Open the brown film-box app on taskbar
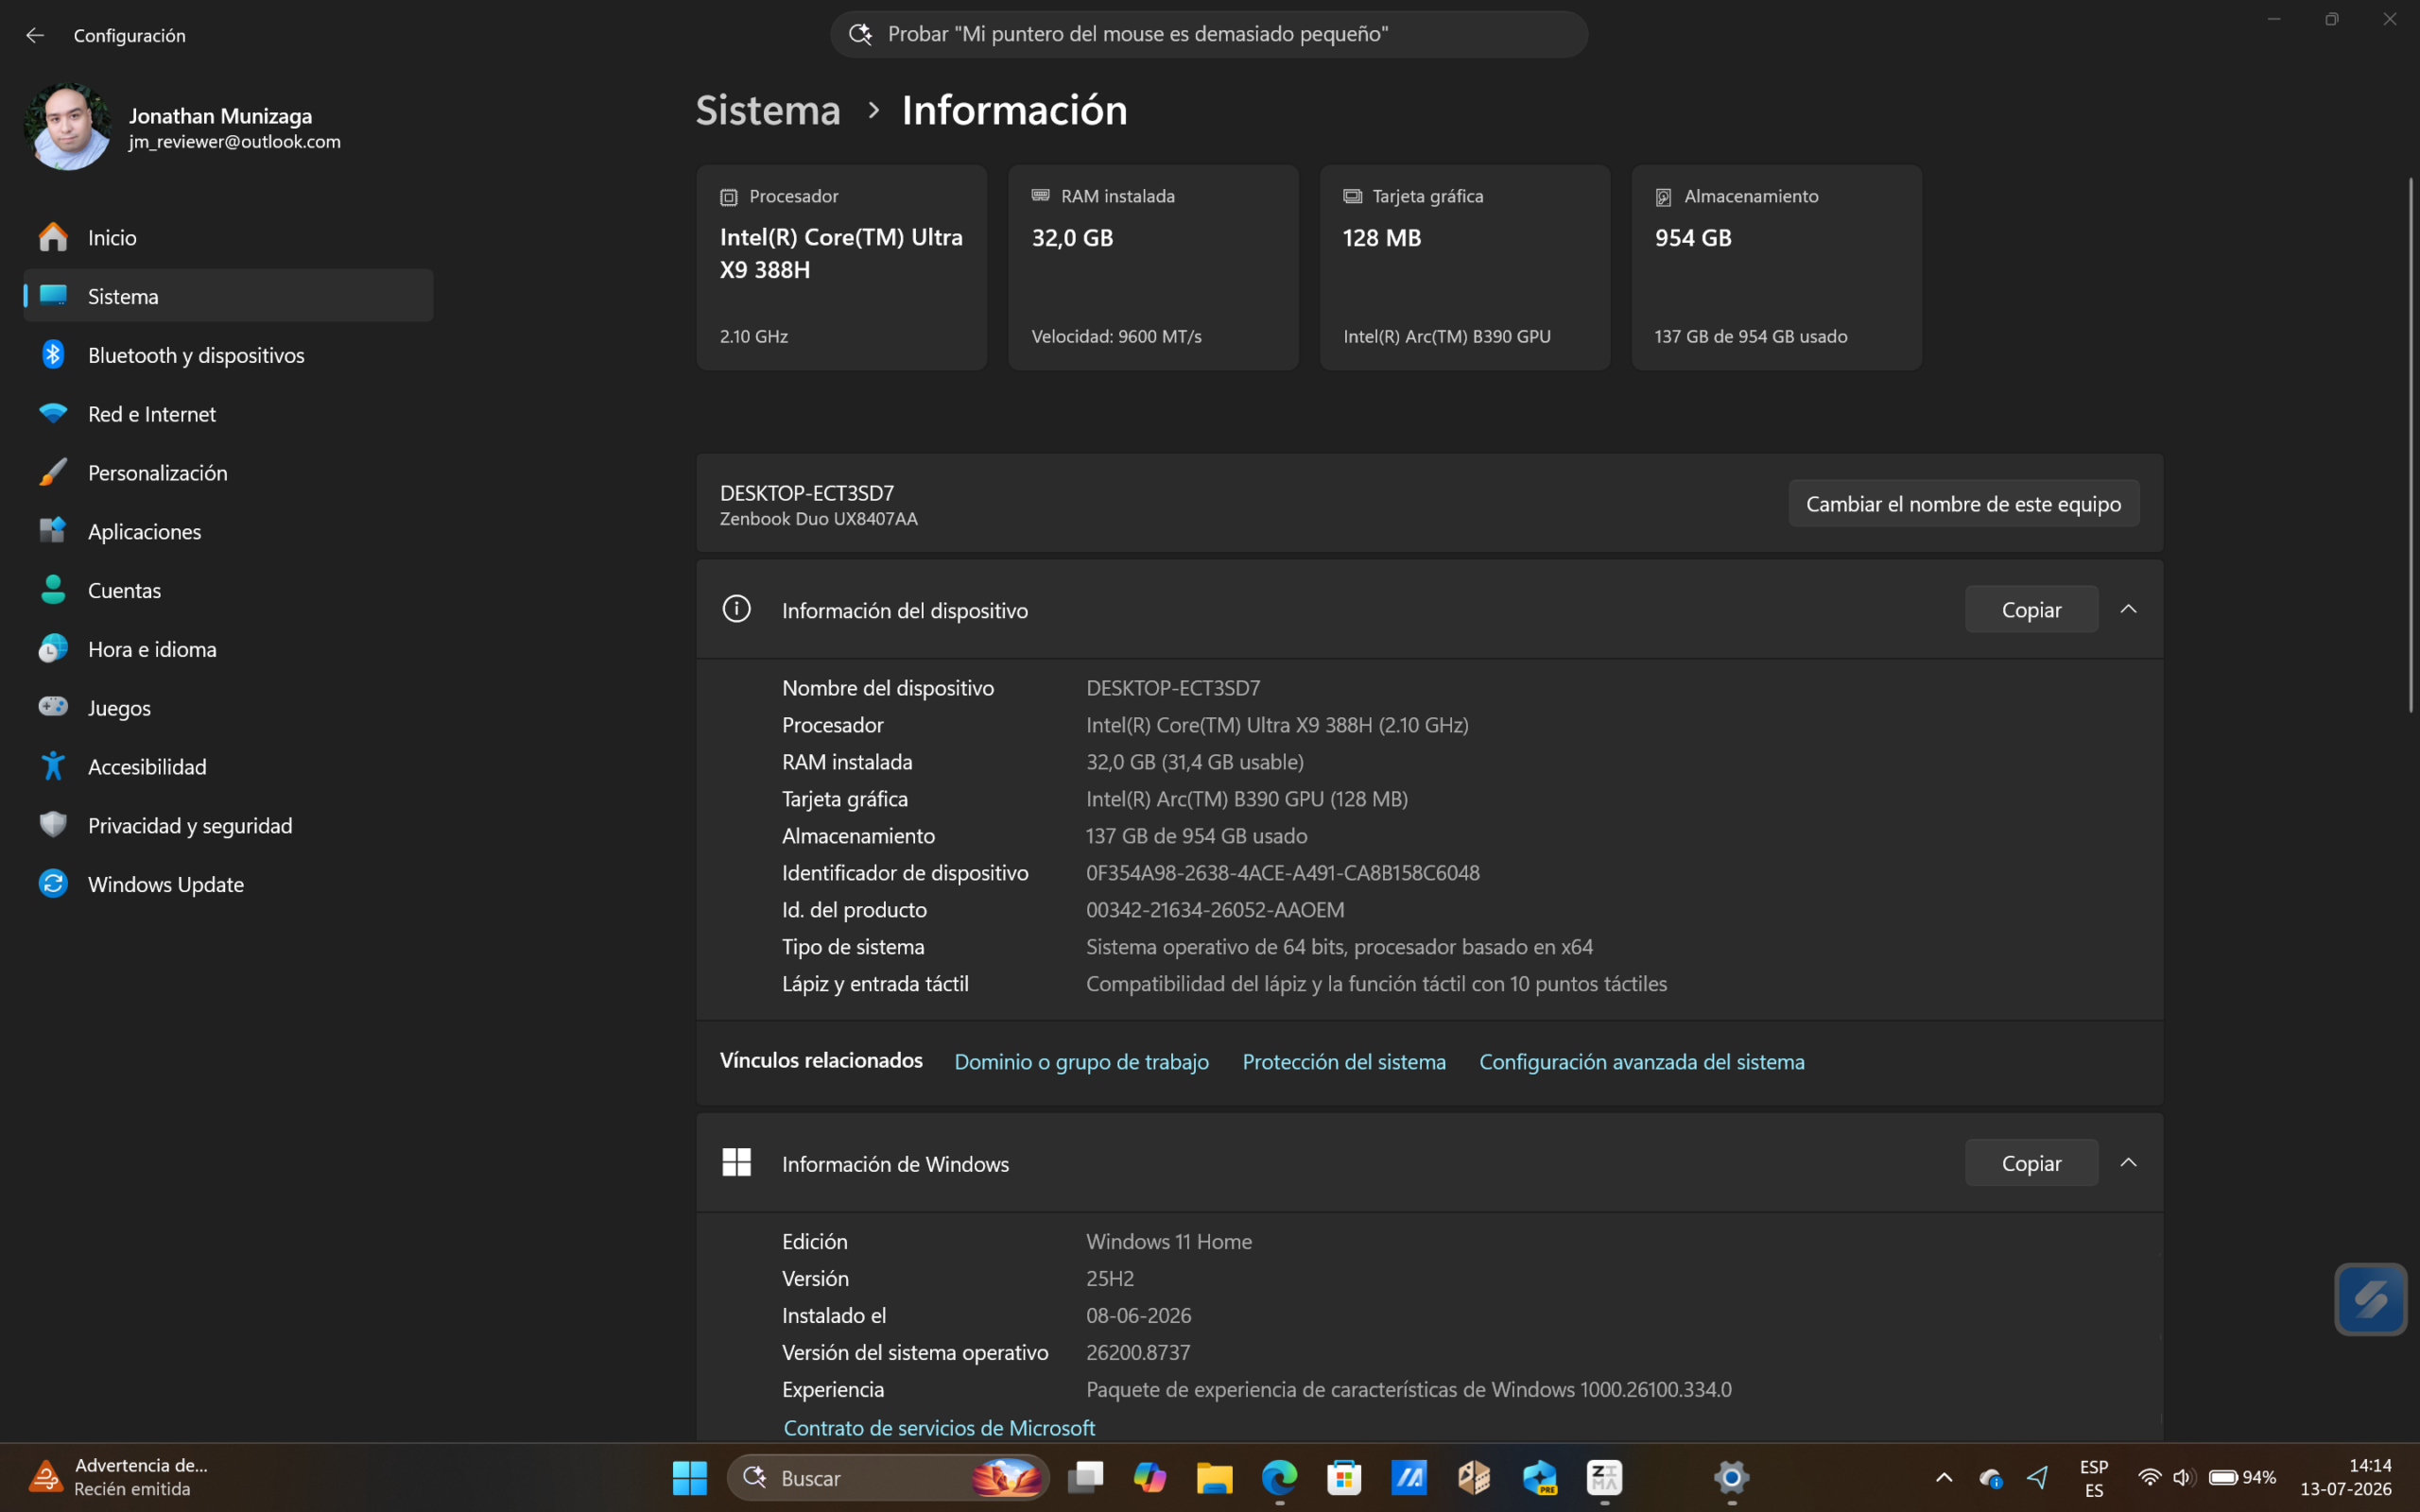The height and width of the screenshot is (1512, 2420). click(1474, 1478)
